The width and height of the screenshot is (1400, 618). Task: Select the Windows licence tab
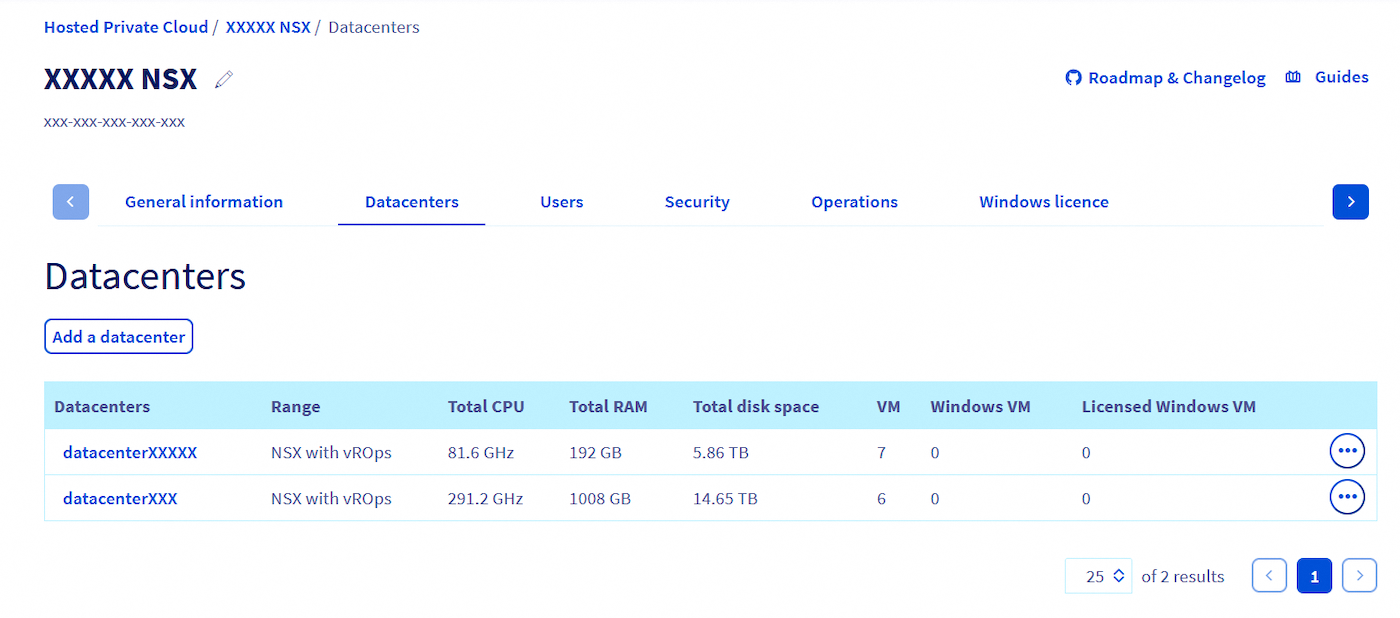[x=1043, y=202]
